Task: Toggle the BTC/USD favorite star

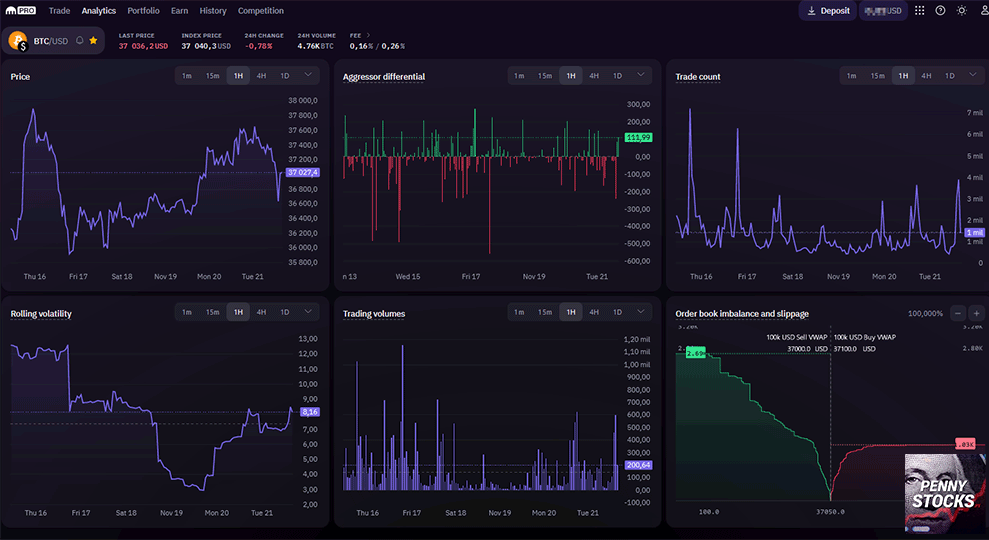Action: click(x=93, y=41)
